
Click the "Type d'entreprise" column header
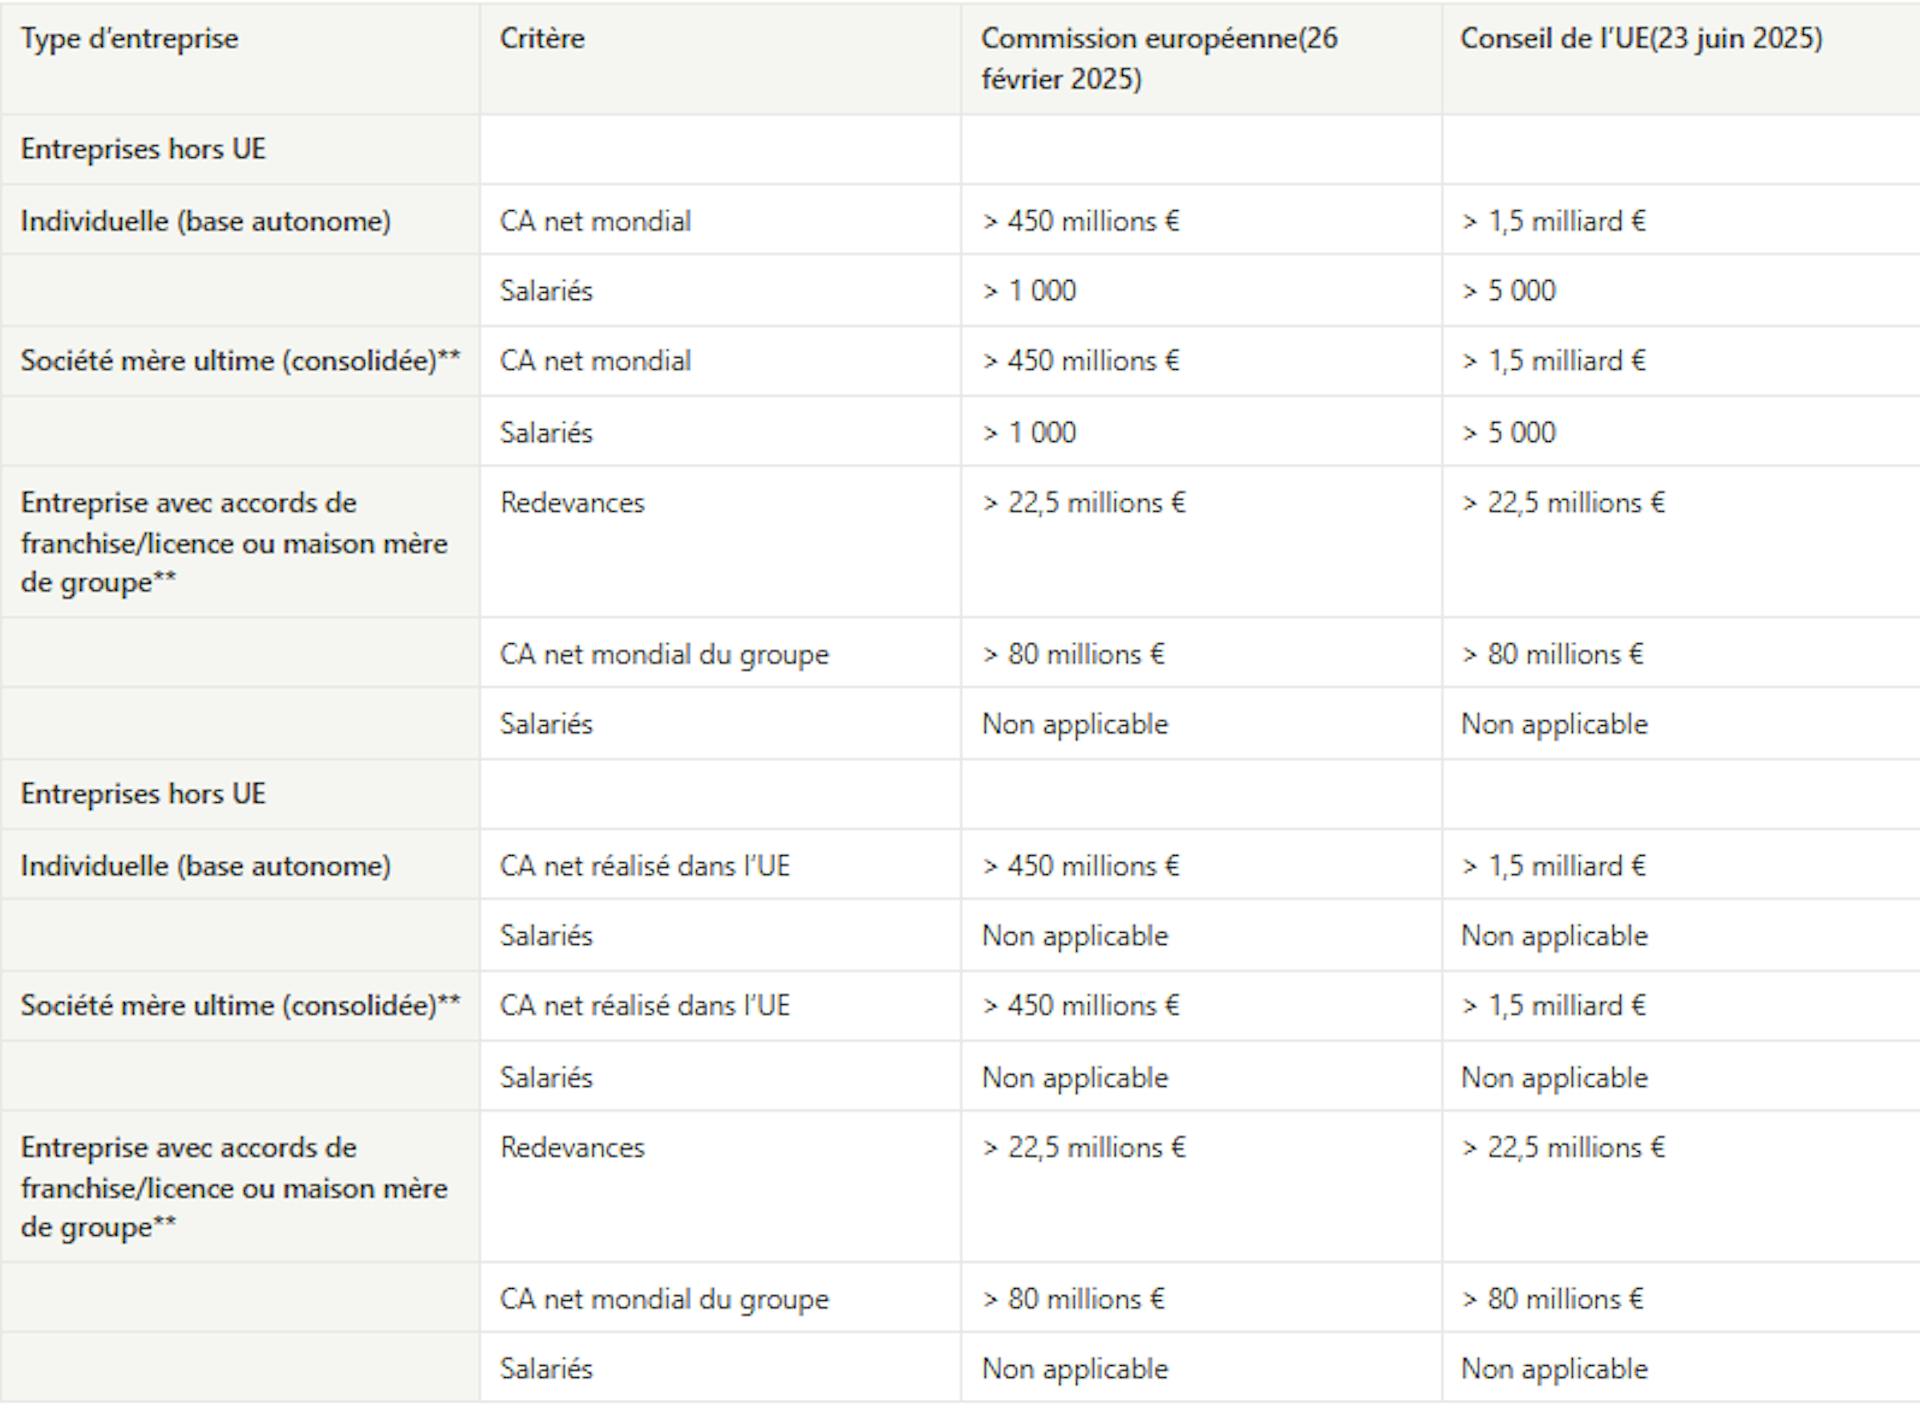(x=130, y=39)
